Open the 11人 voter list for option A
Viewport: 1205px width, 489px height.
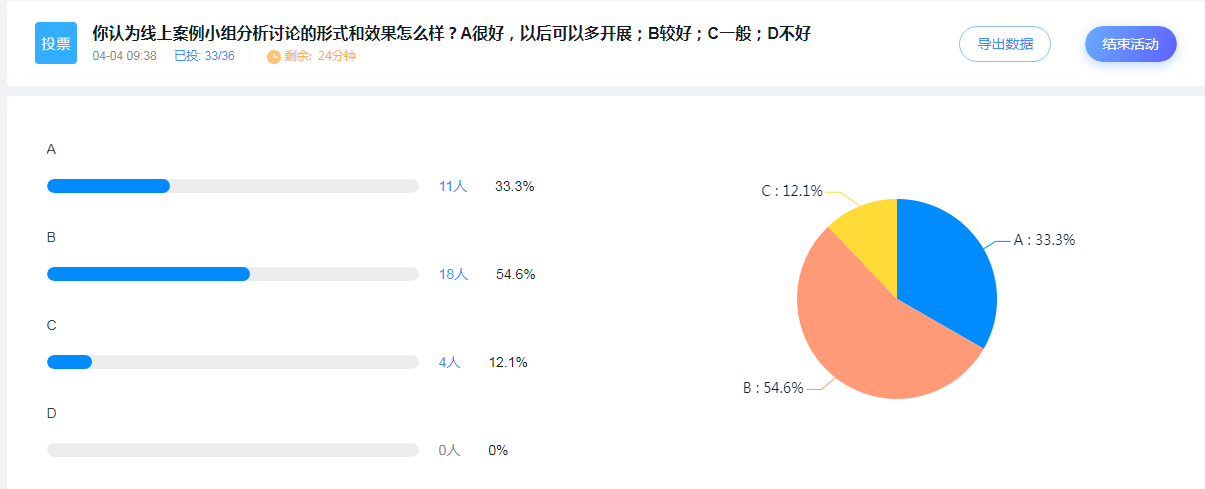(x=453, y=186)
